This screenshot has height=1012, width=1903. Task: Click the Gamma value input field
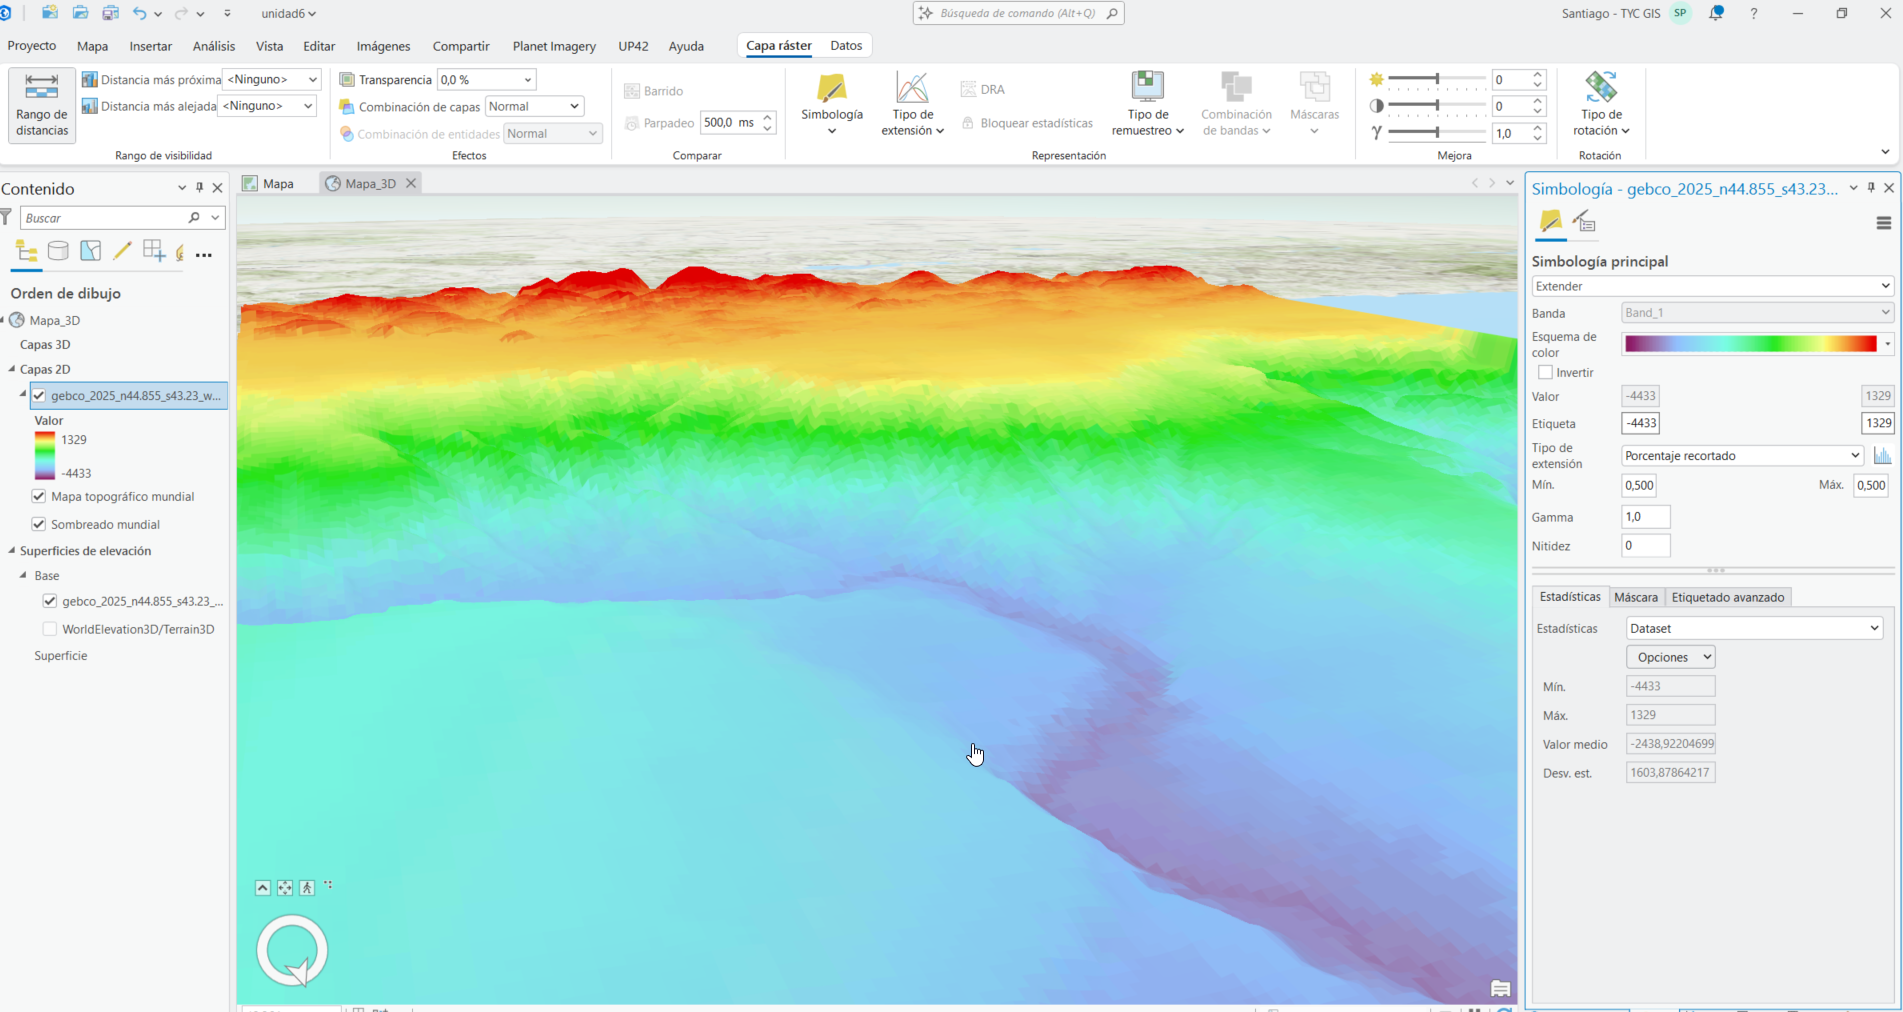point(1645,517)
